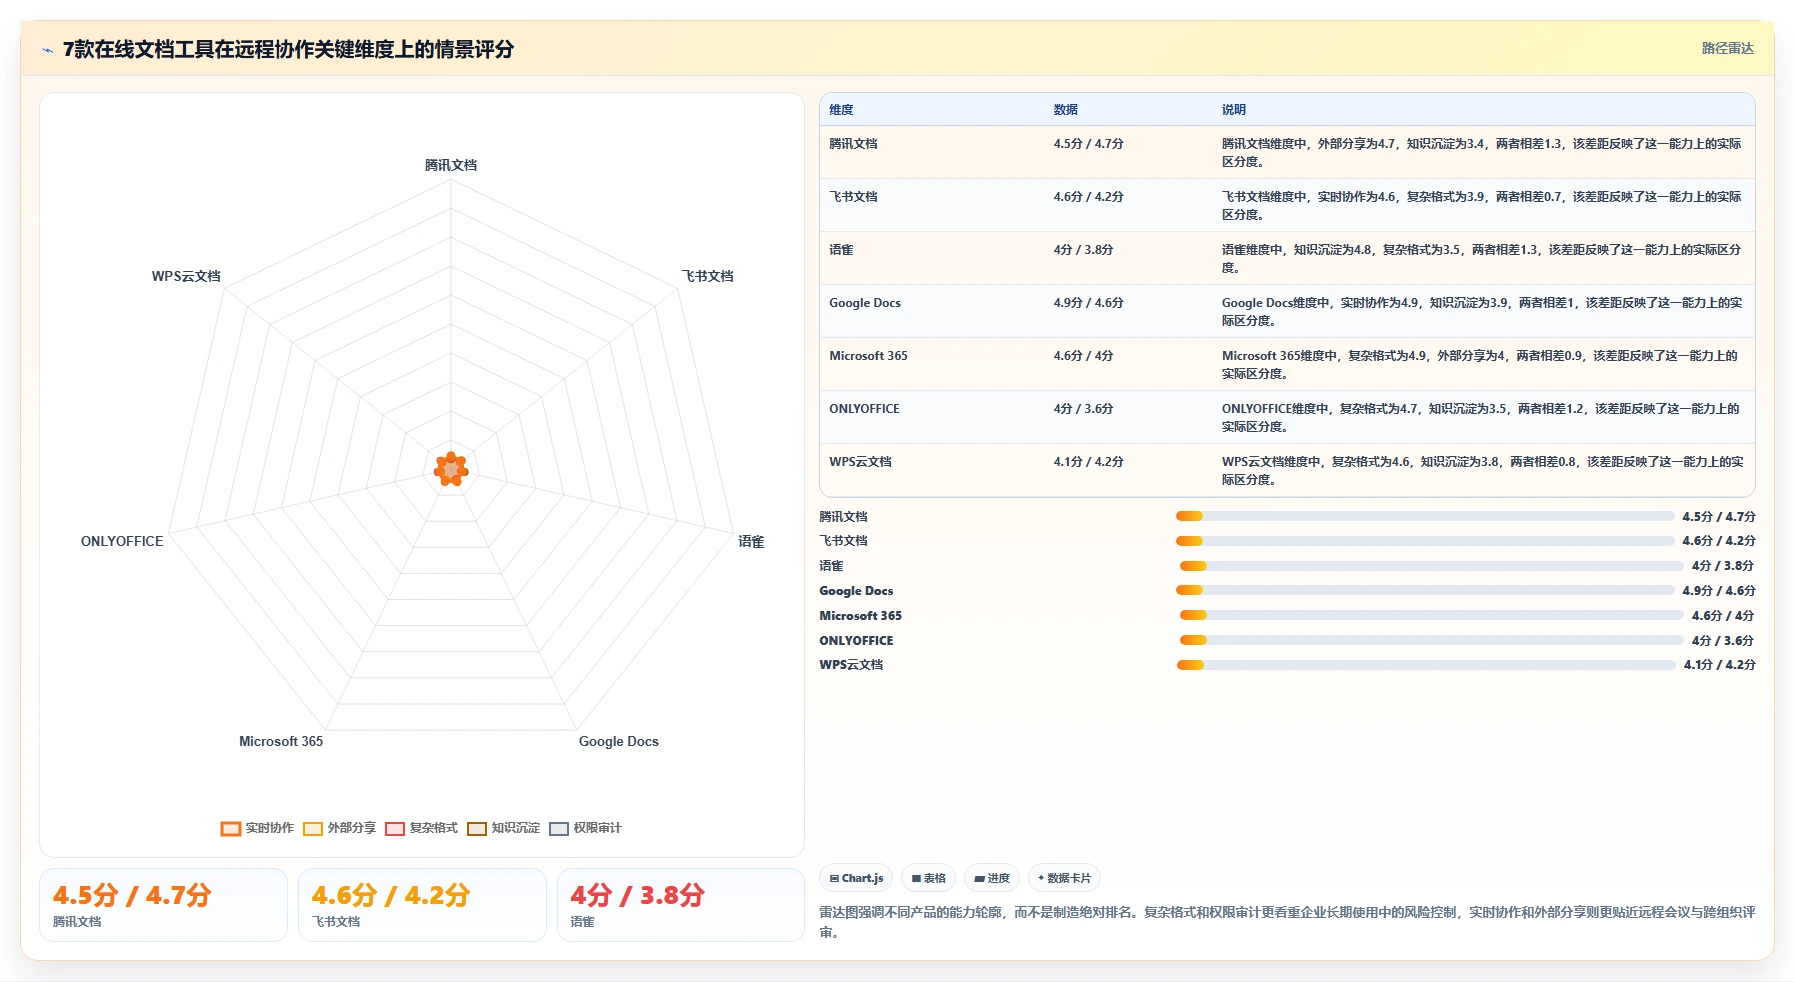Click the Chart.js tag
The image size is (1795, 982).
point(856,878)
